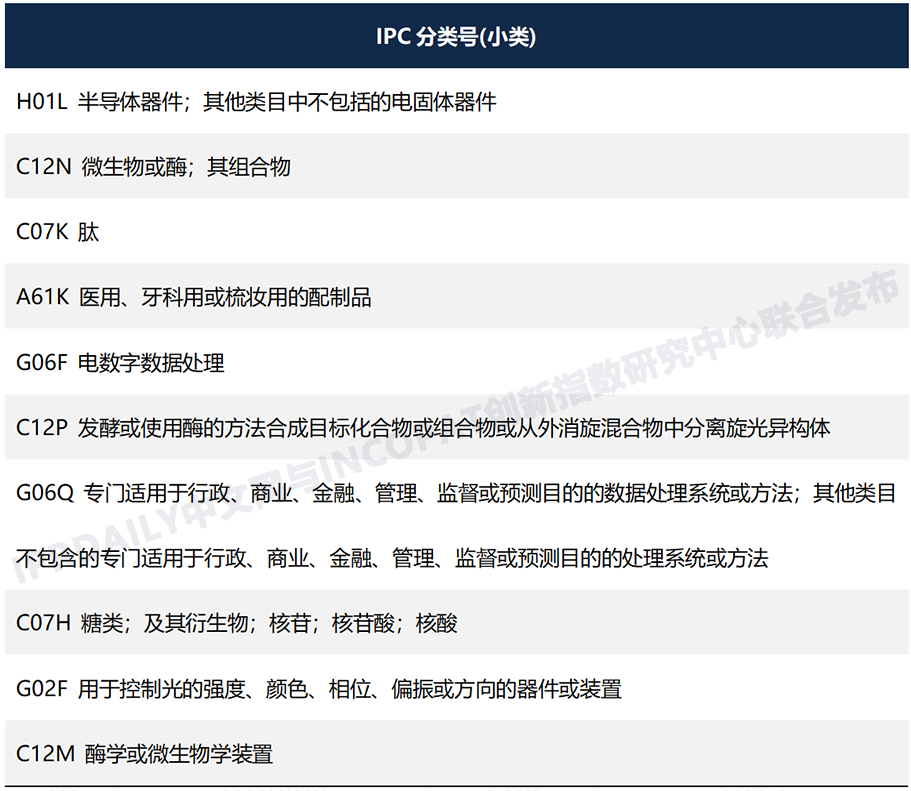Viewport: 911px width, 791px height.
Task: Click the row C12N 微生物或酶；其组合物
Action: (x=456, y=166)
